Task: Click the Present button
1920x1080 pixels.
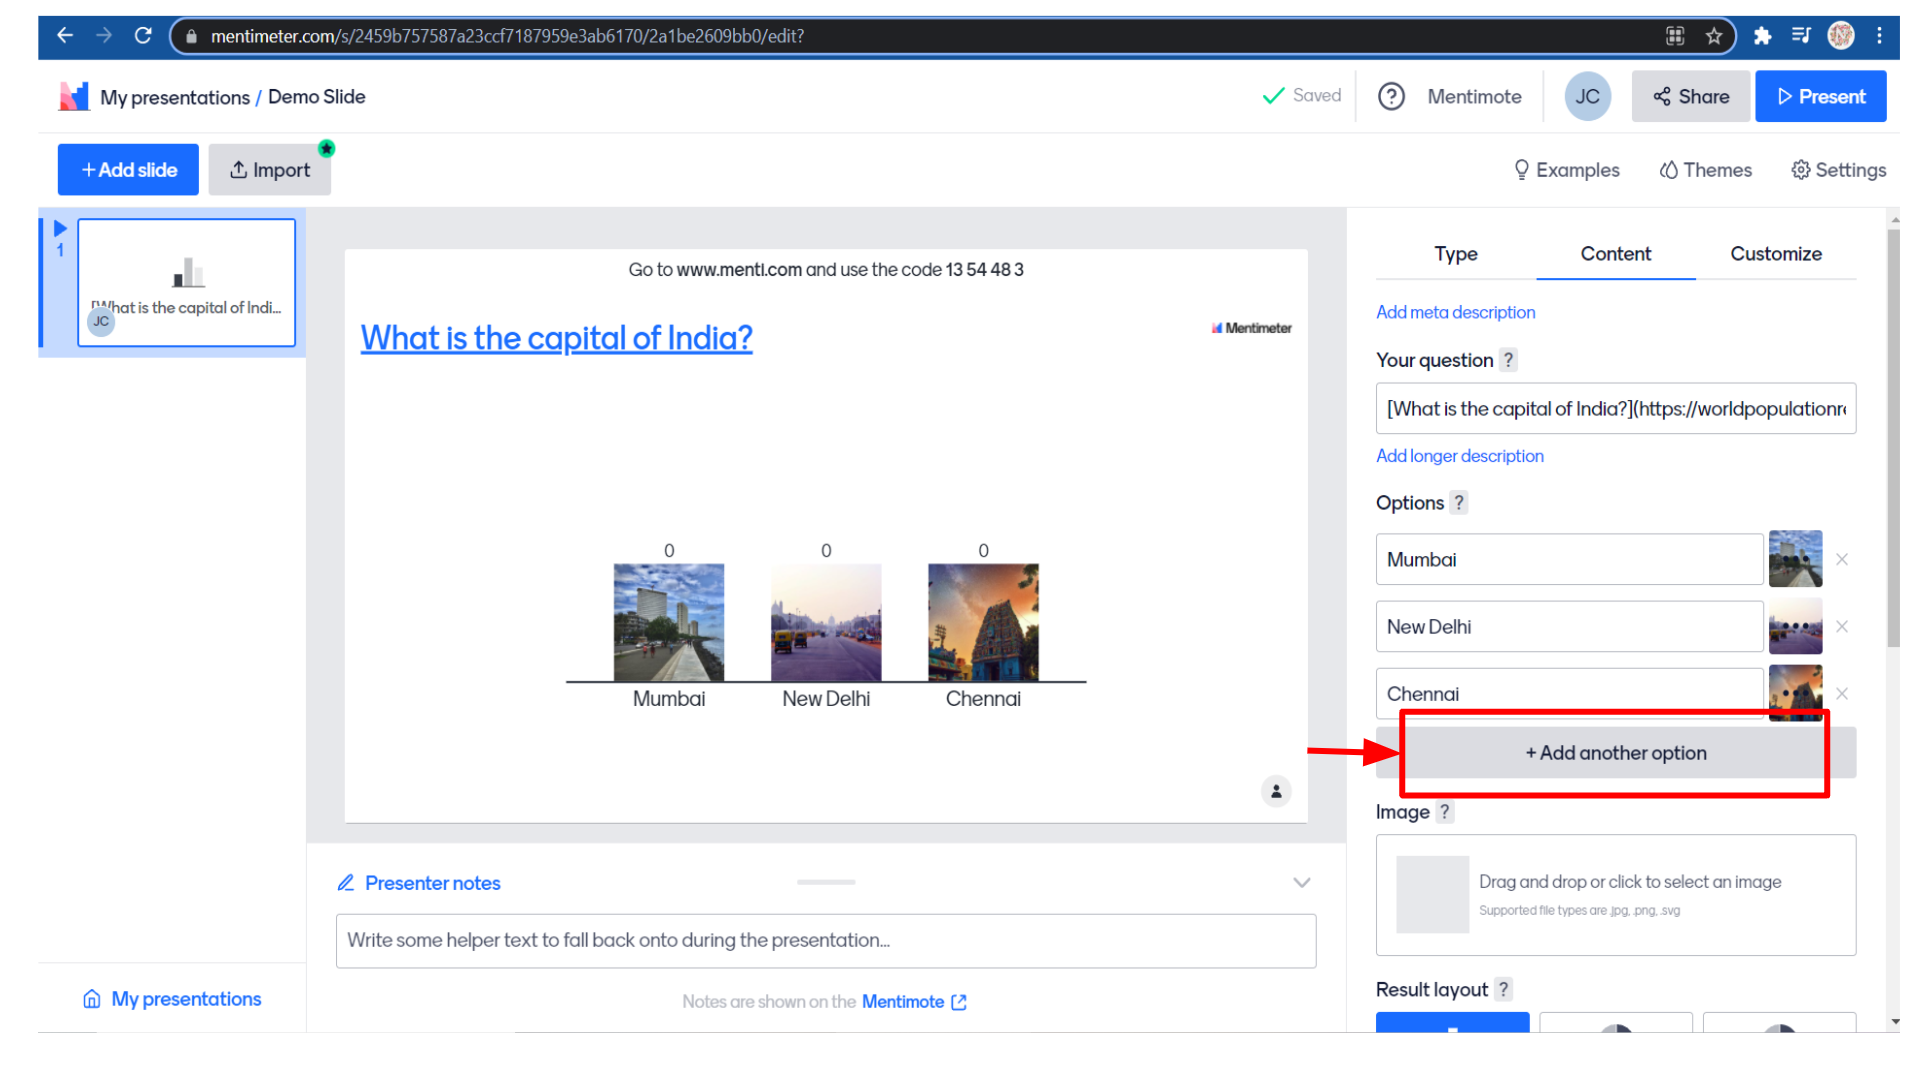Action: pos(1820,97)
